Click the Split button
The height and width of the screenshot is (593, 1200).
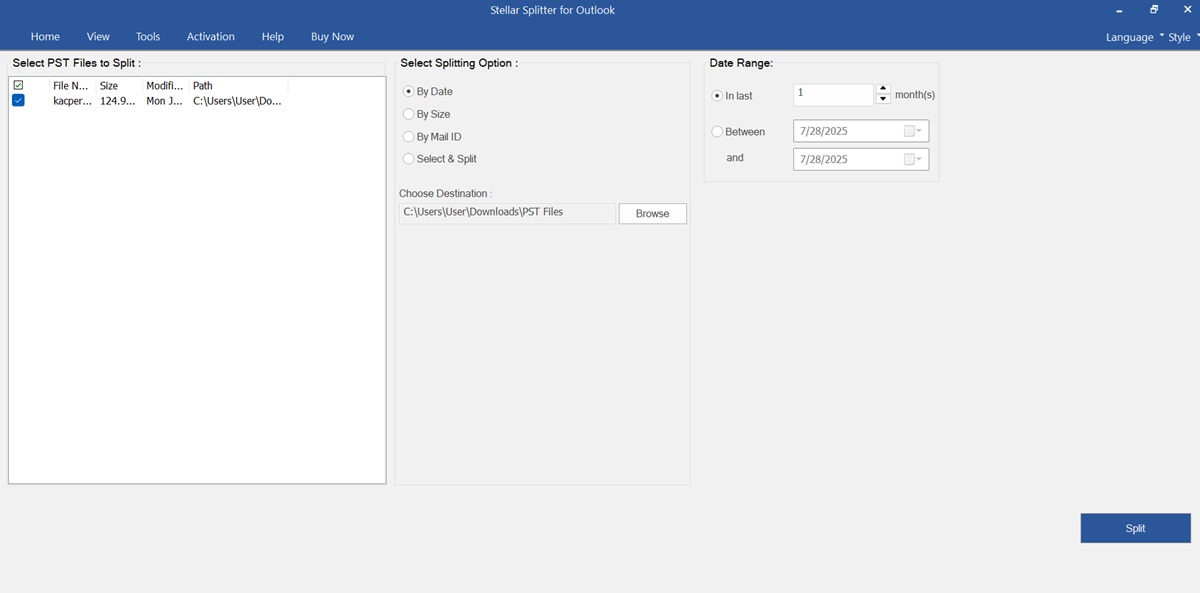pyautogui.click(x=1135, y=528)
